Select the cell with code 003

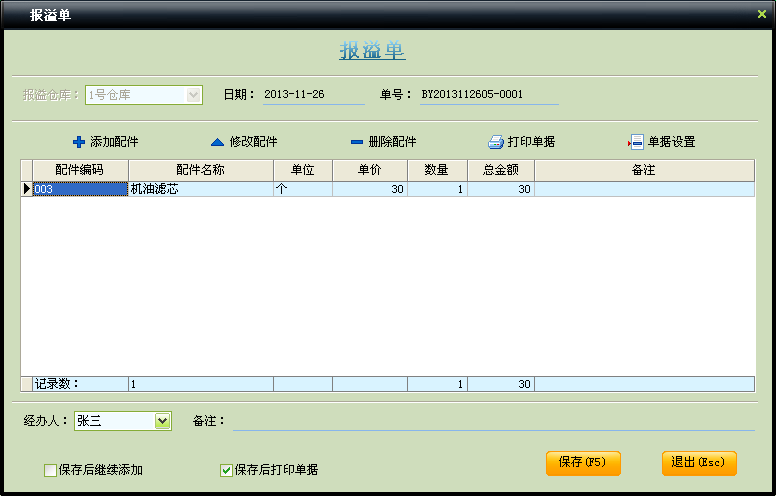(x=80, y=189)
